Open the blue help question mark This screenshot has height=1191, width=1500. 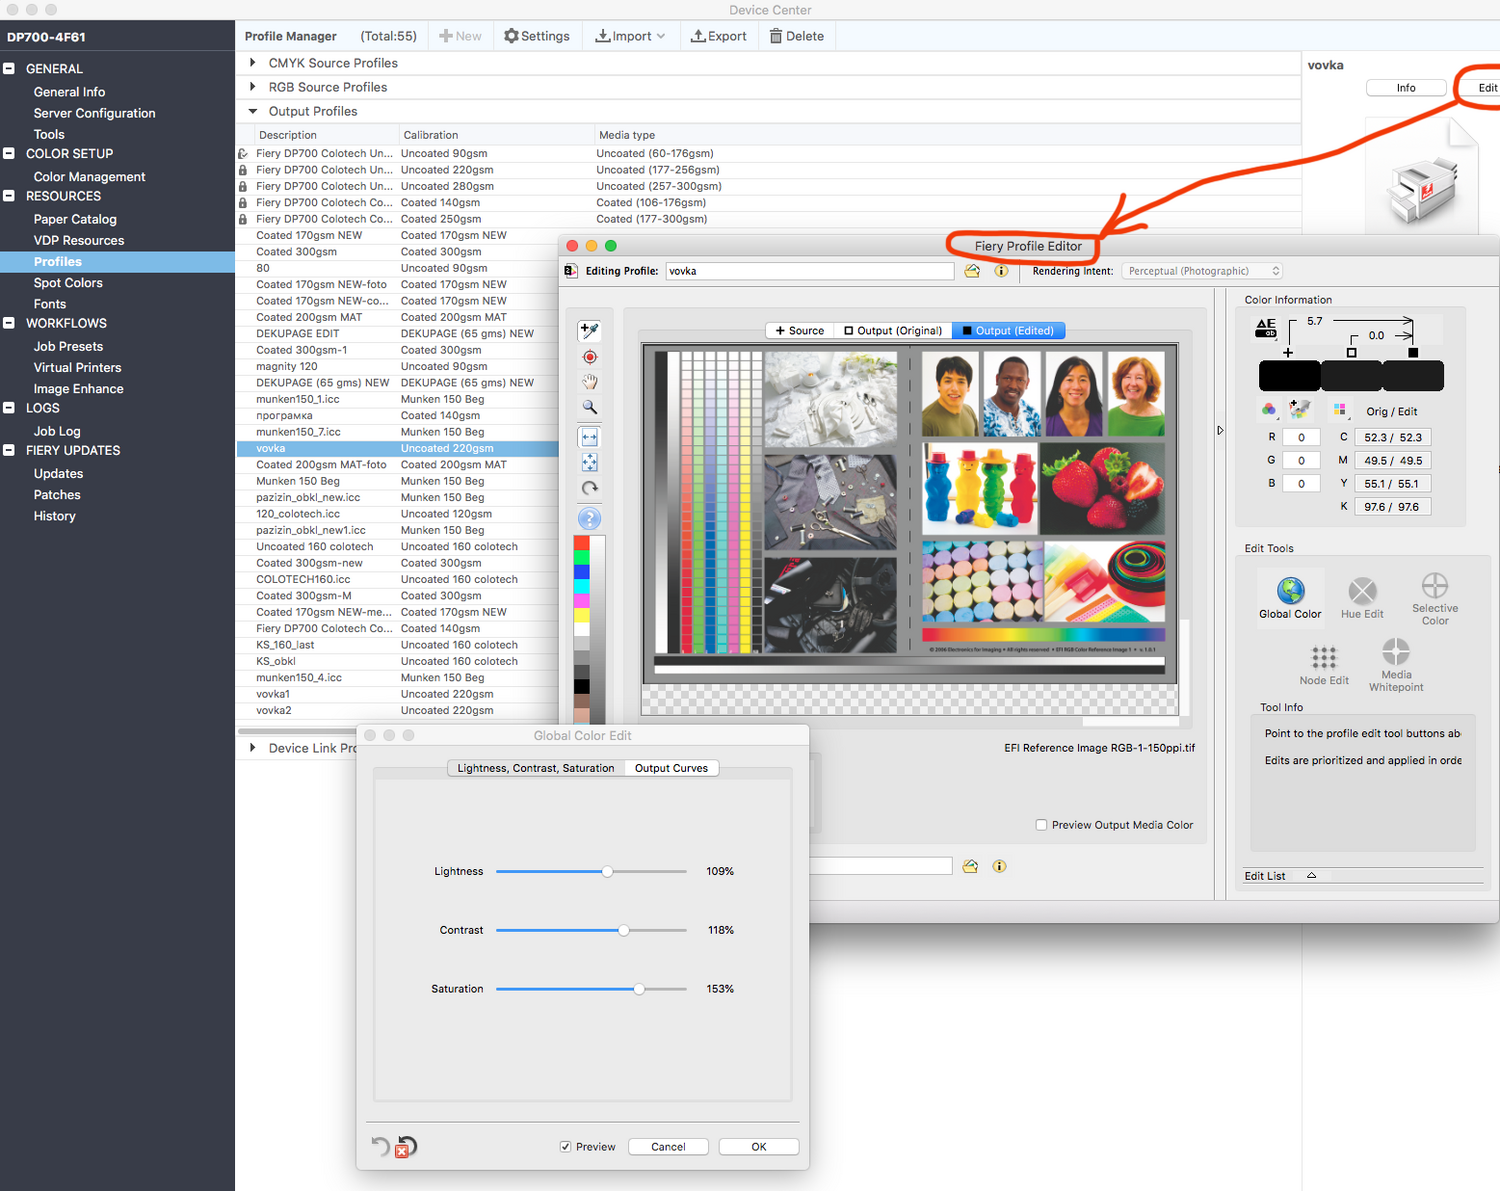(x=590, y=518)
